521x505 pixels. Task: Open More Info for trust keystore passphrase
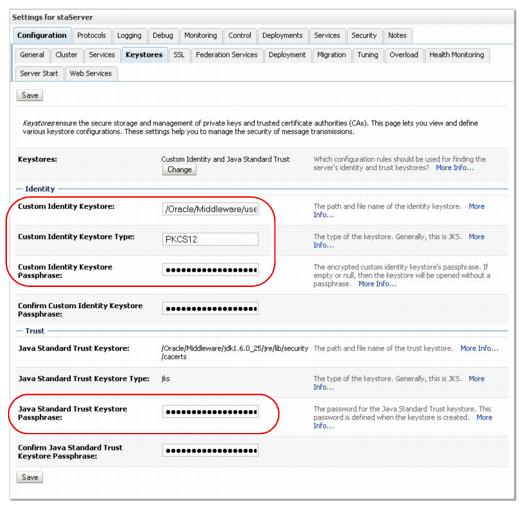pos(484,417)
